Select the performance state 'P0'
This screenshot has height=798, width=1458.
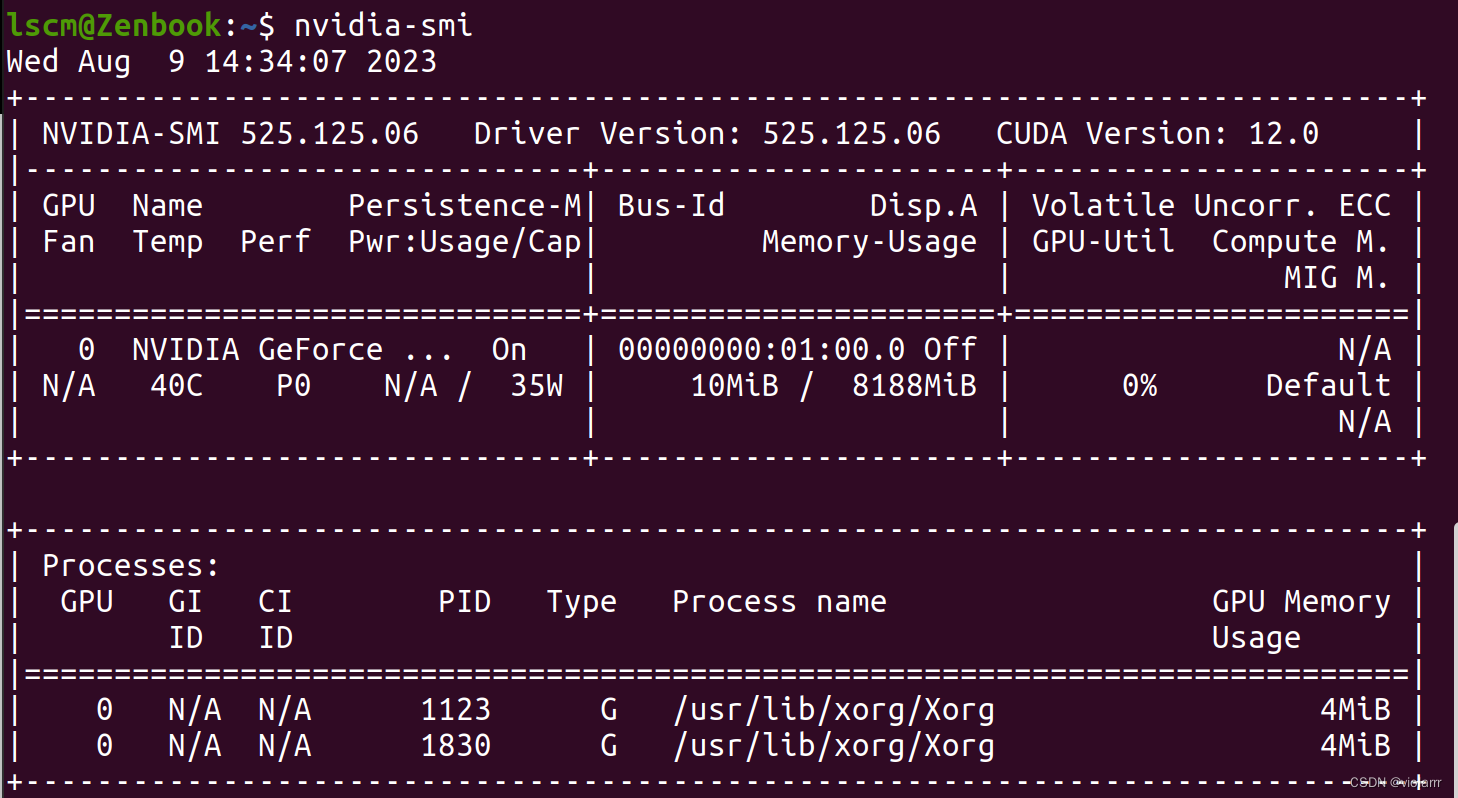(x=293, y=386)
